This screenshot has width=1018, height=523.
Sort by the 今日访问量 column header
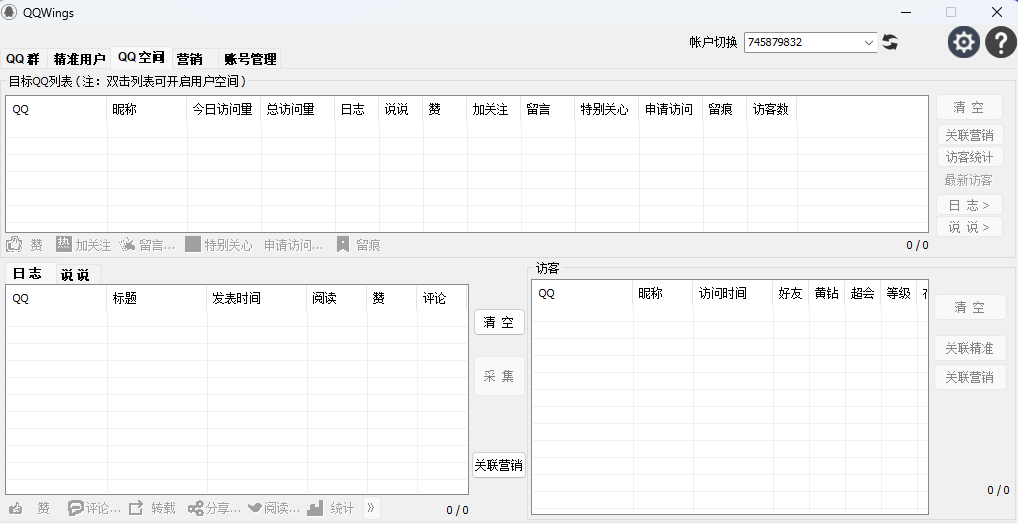222,109
